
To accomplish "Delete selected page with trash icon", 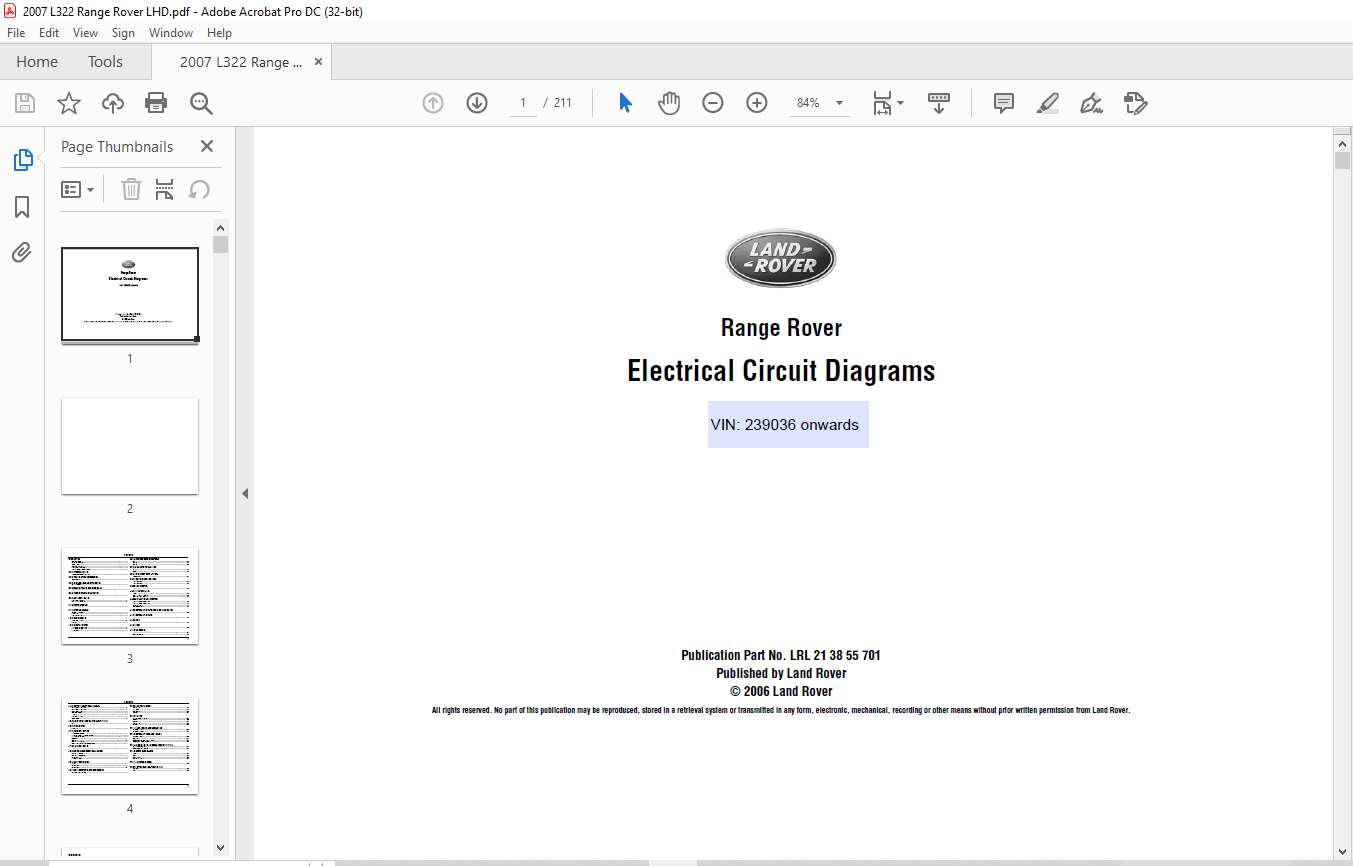I will click(131, 189).
